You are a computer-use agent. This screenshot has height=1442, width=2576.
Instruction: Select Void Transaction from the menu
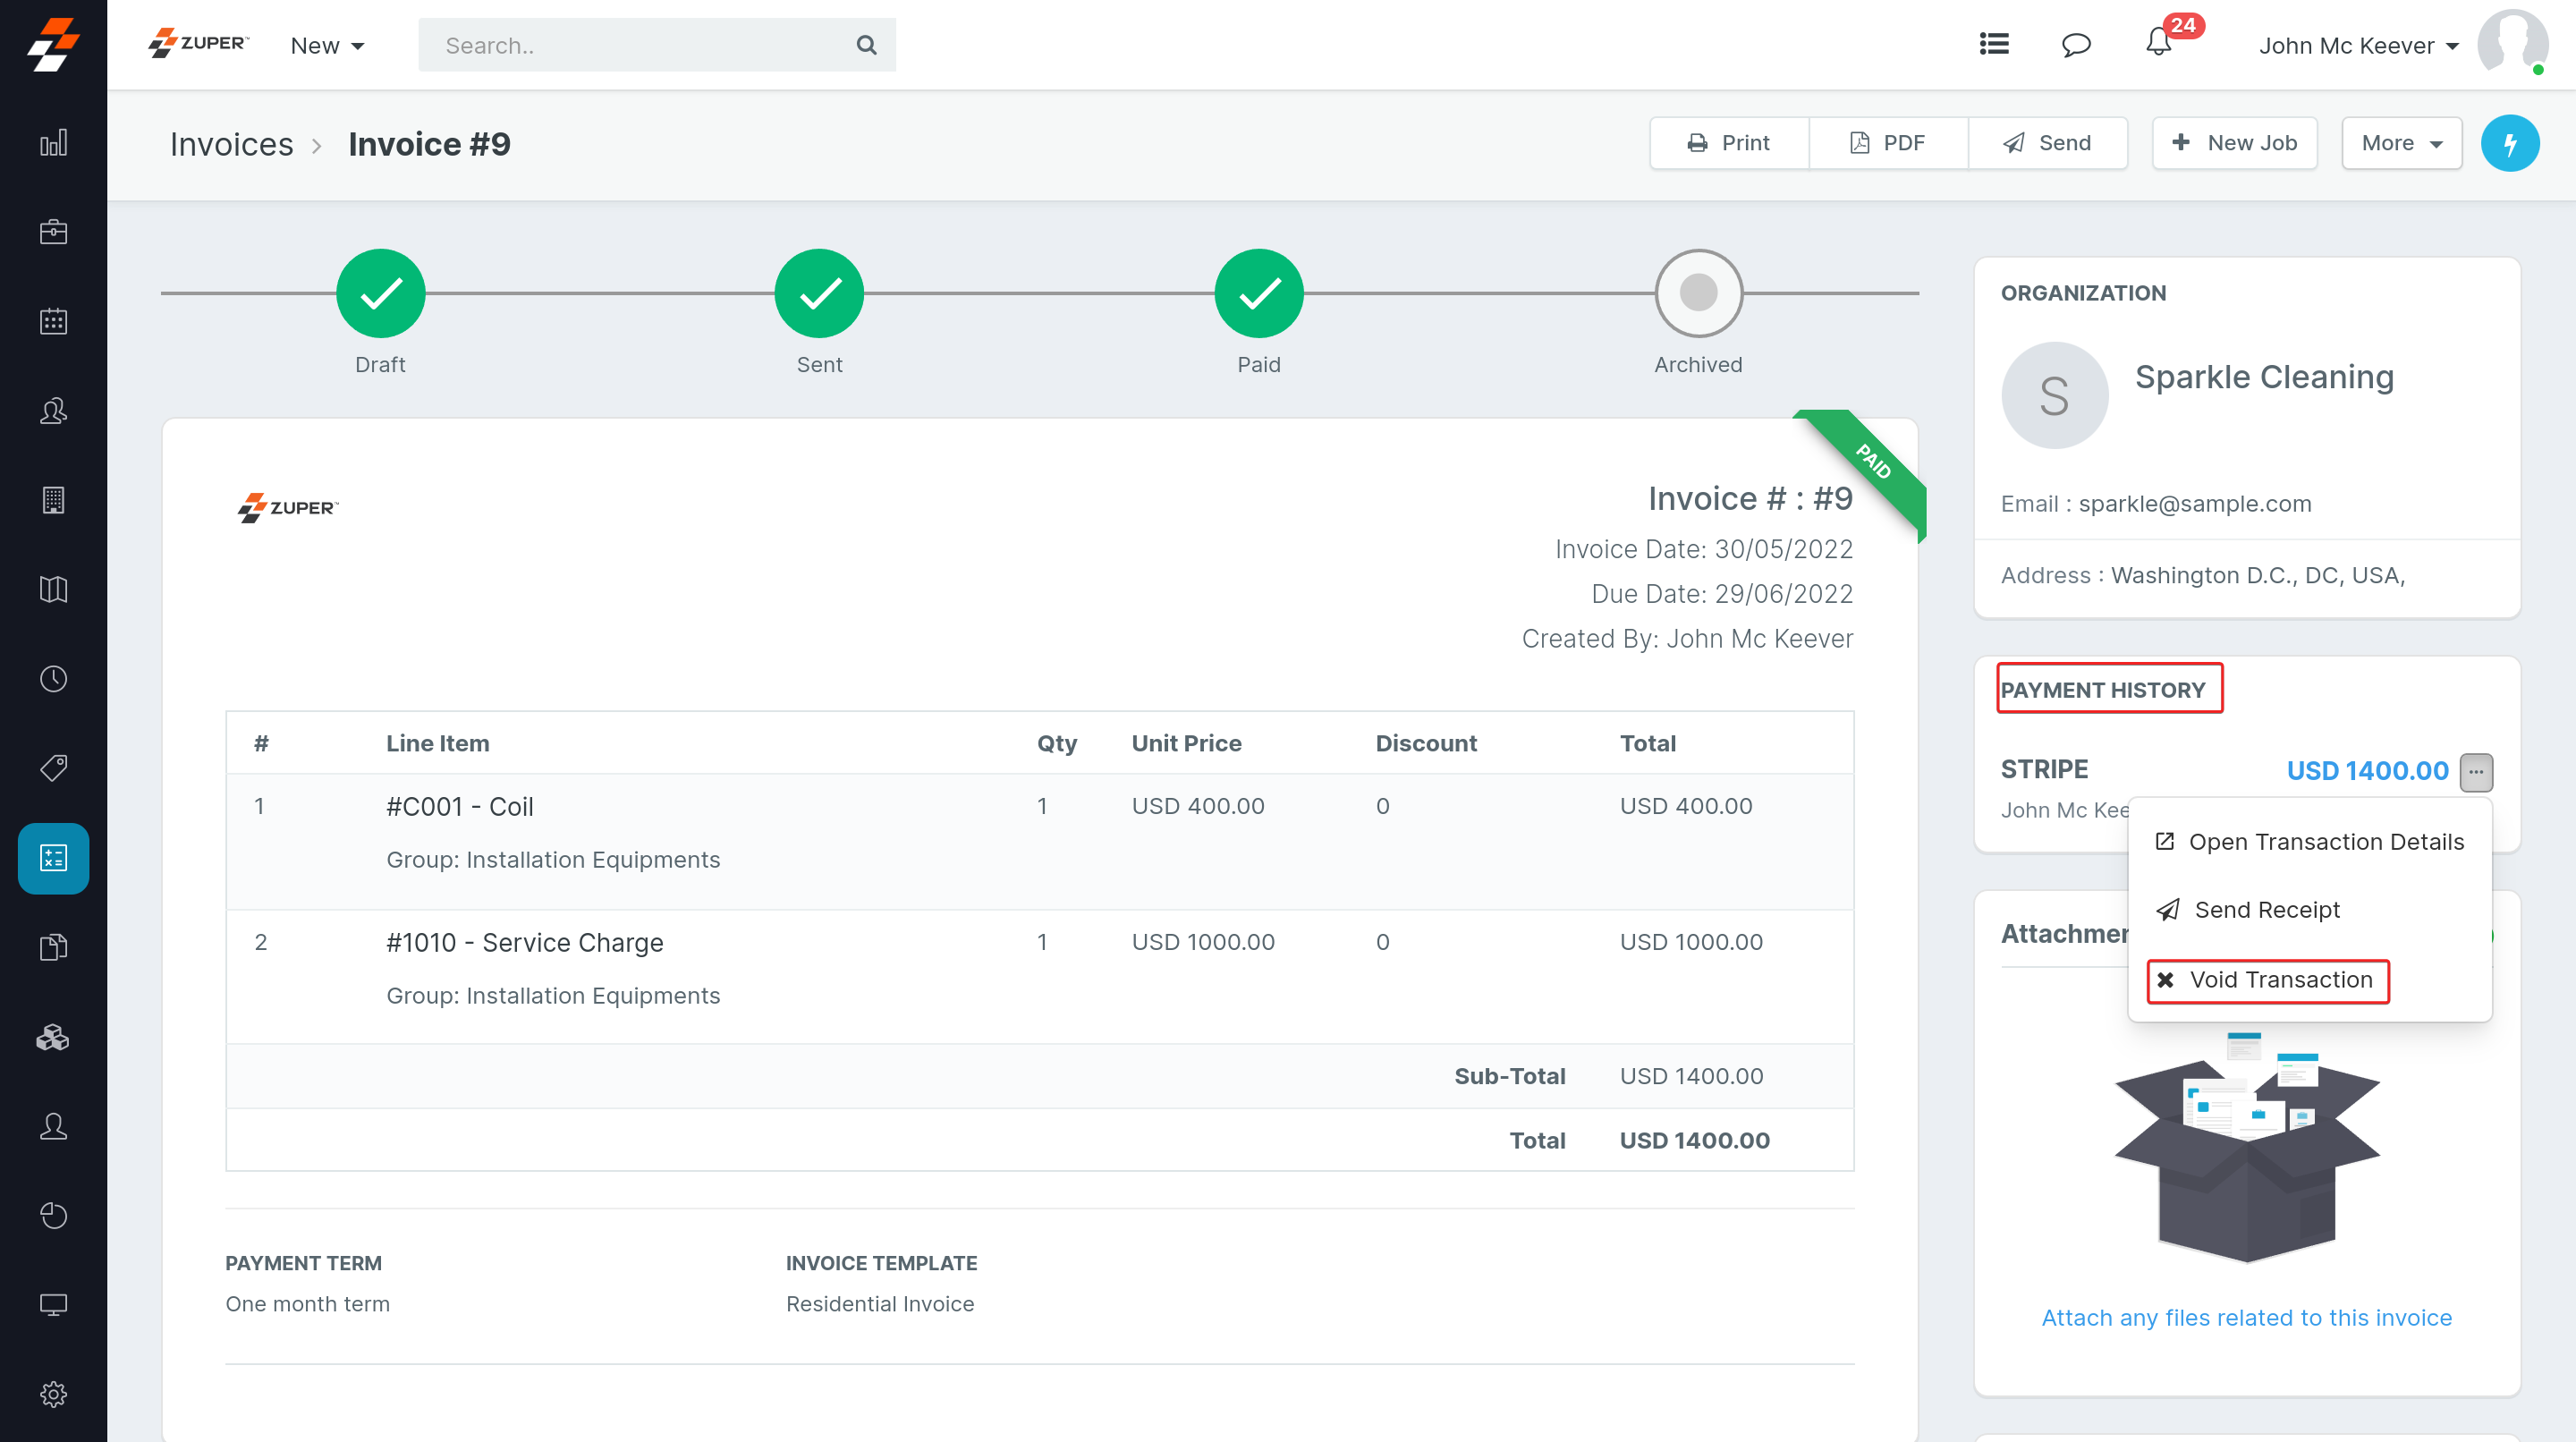pyautogui.click(x=2267, y=980)
